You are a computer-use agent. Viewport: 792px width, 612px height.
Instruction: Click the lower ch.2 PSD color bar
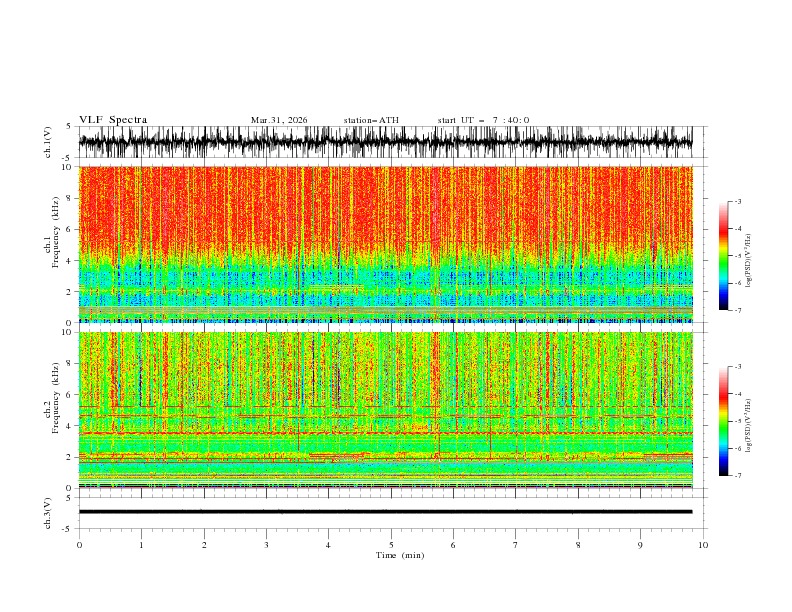click(x=723, y=421)
